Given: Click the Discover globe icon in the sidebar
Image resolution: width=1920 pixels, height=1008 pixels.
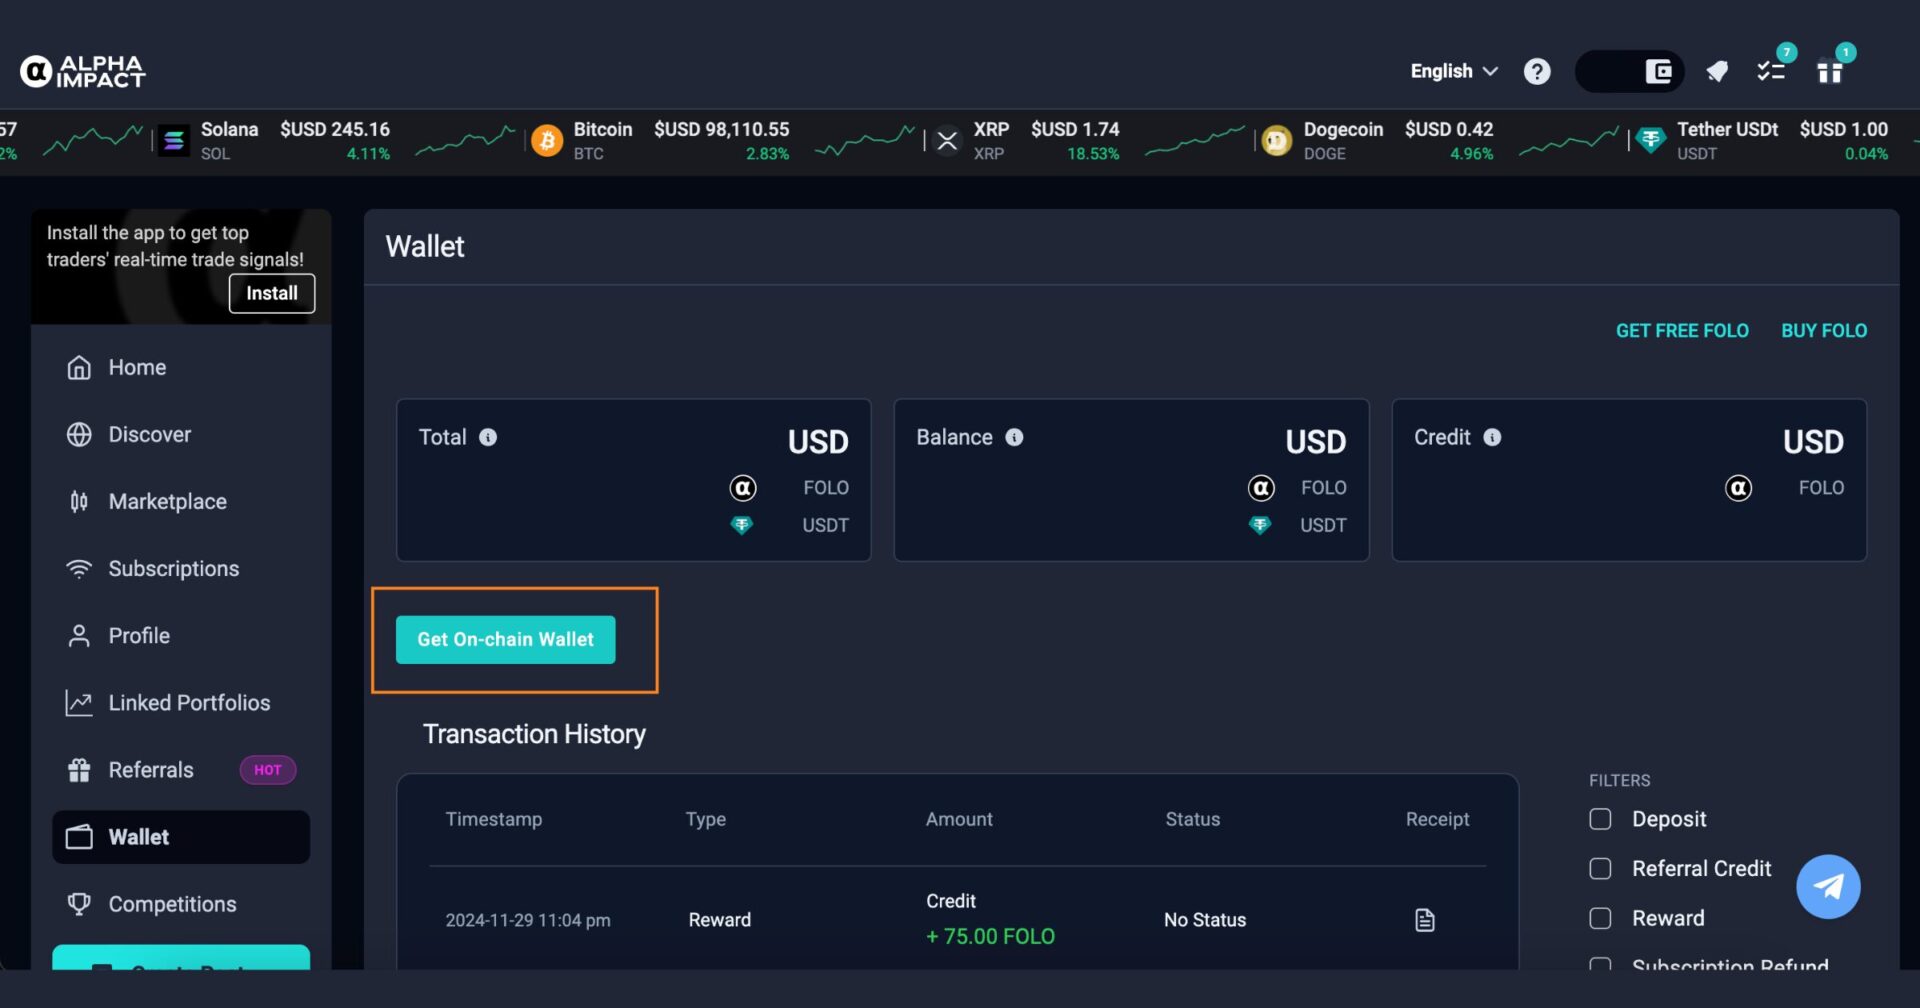Looking at the screenshot, I should [79, 435].
